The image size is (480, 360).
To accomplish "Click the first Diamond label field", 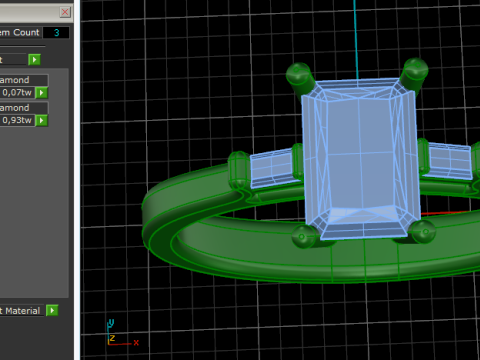I will click(24, 80).
